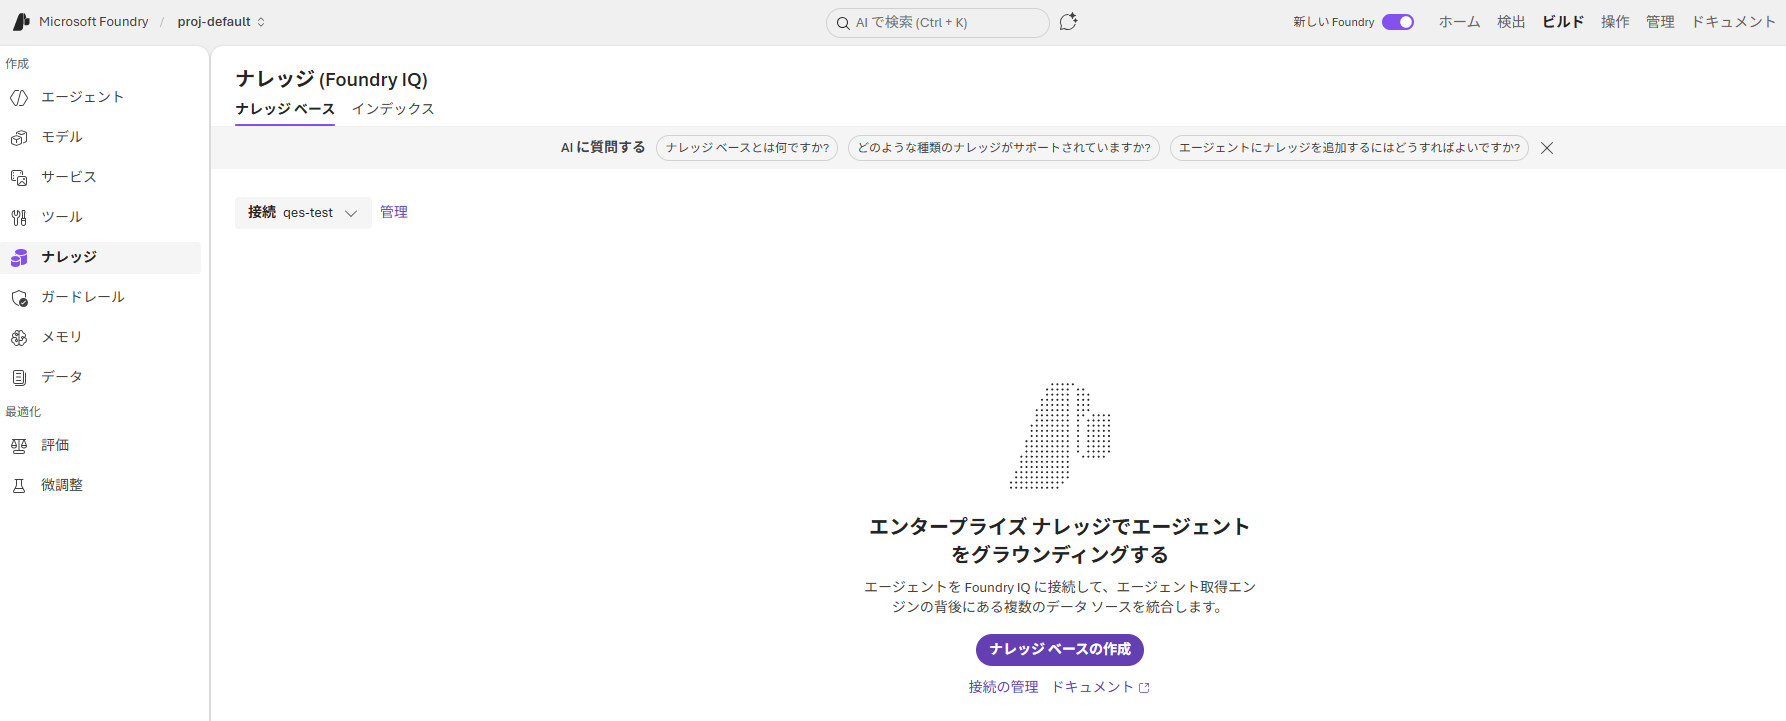1786x721 pixels.
Task: Click the external link icon beside ドキュメント
Action: point(1145,688)
